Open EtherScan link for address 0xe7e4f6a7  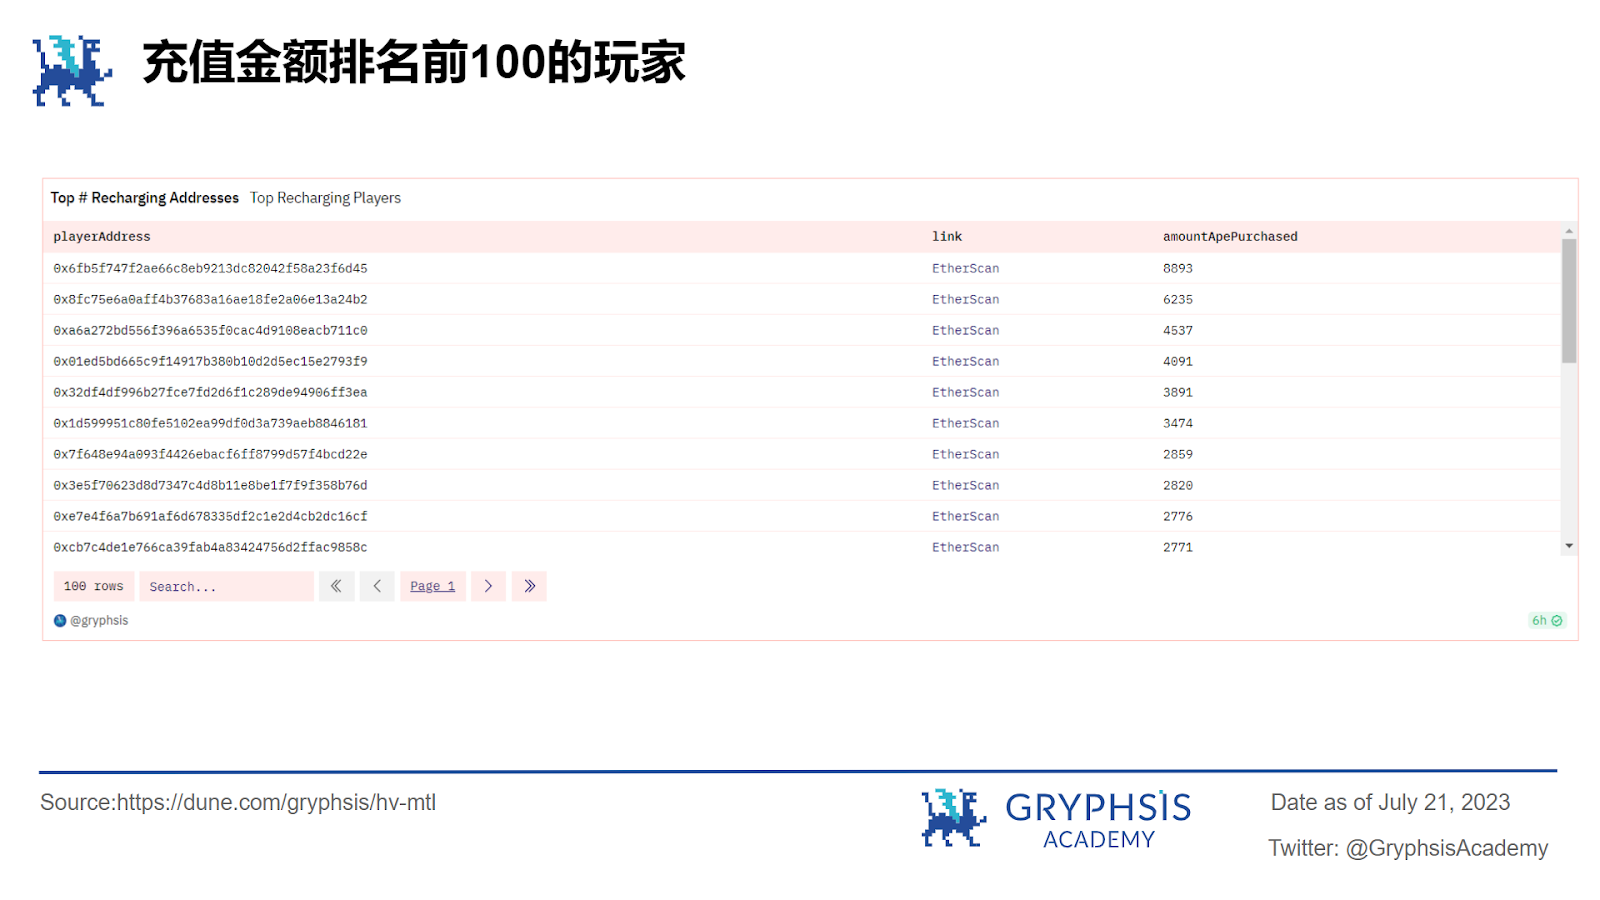coord(966,516)
